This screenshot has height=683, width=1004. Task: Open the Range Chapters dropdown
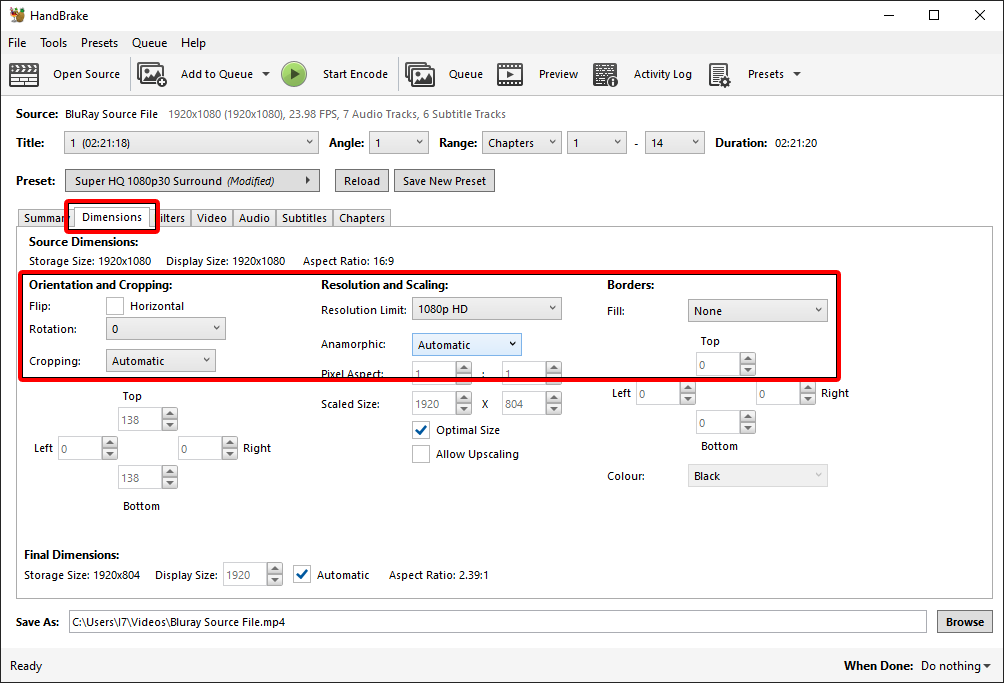[x=522, y=143]
